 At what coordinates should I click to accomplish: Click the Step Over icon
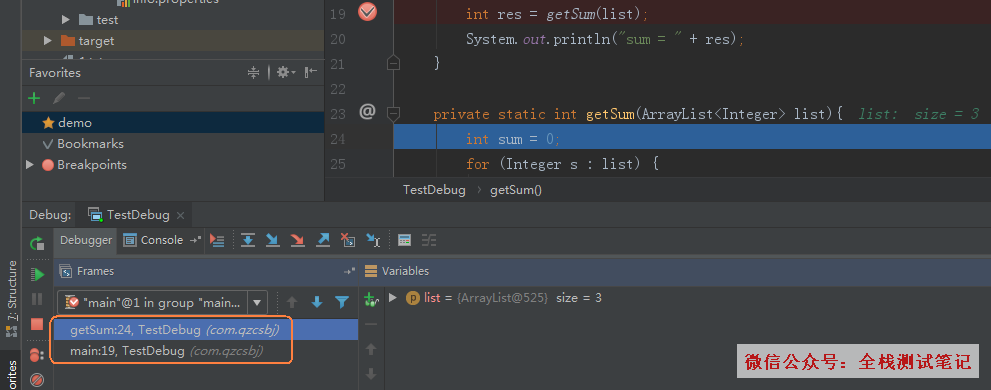248,240
